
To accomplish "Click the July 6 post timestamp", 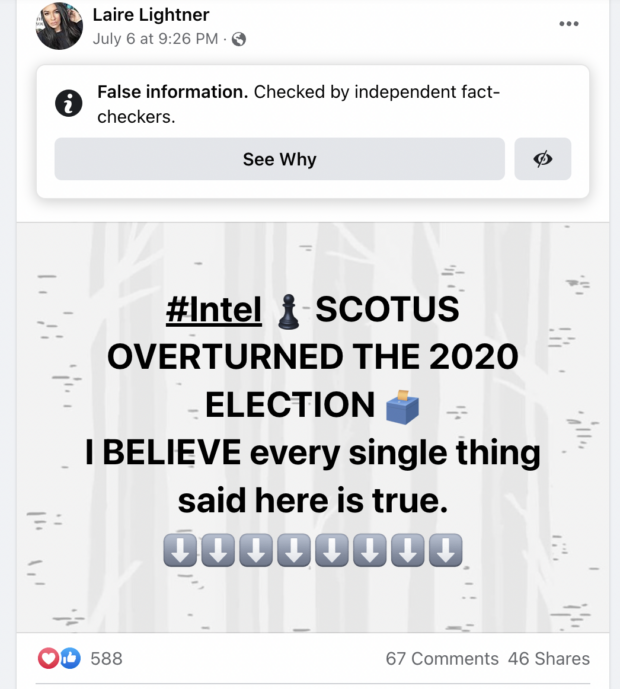I will coord(157,39).
